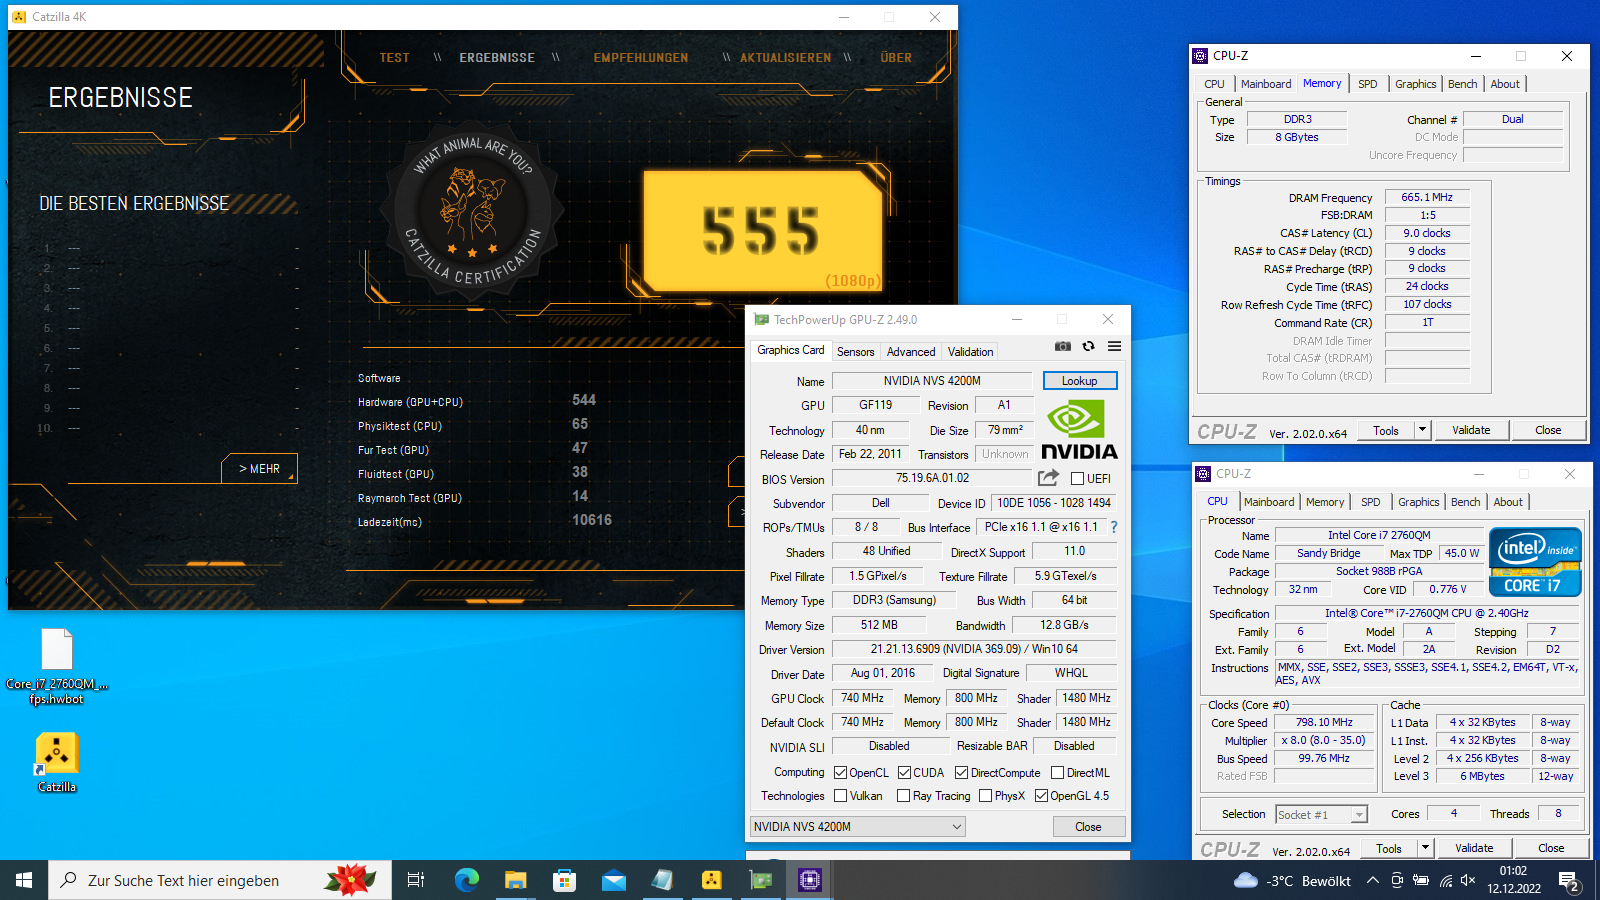Open the AKTUALISIEREN tab in Catzilla

pyautogui.click(x=785, y=58)
